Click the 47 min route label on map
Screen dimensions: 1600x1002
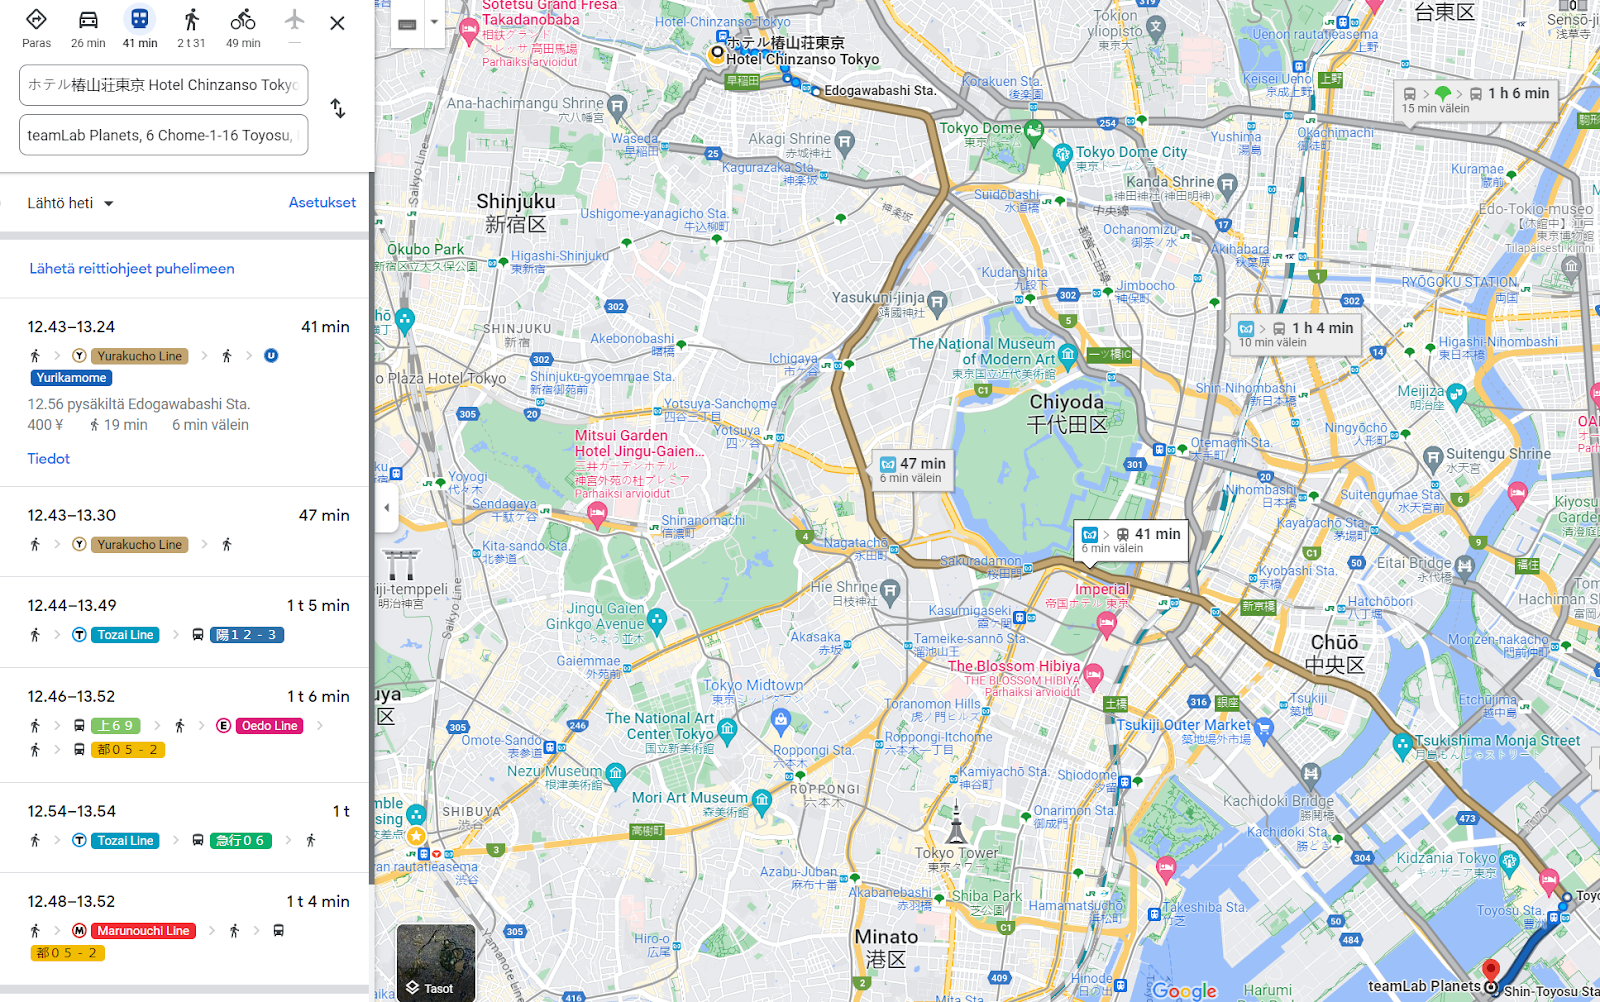(x=912, y=469)
